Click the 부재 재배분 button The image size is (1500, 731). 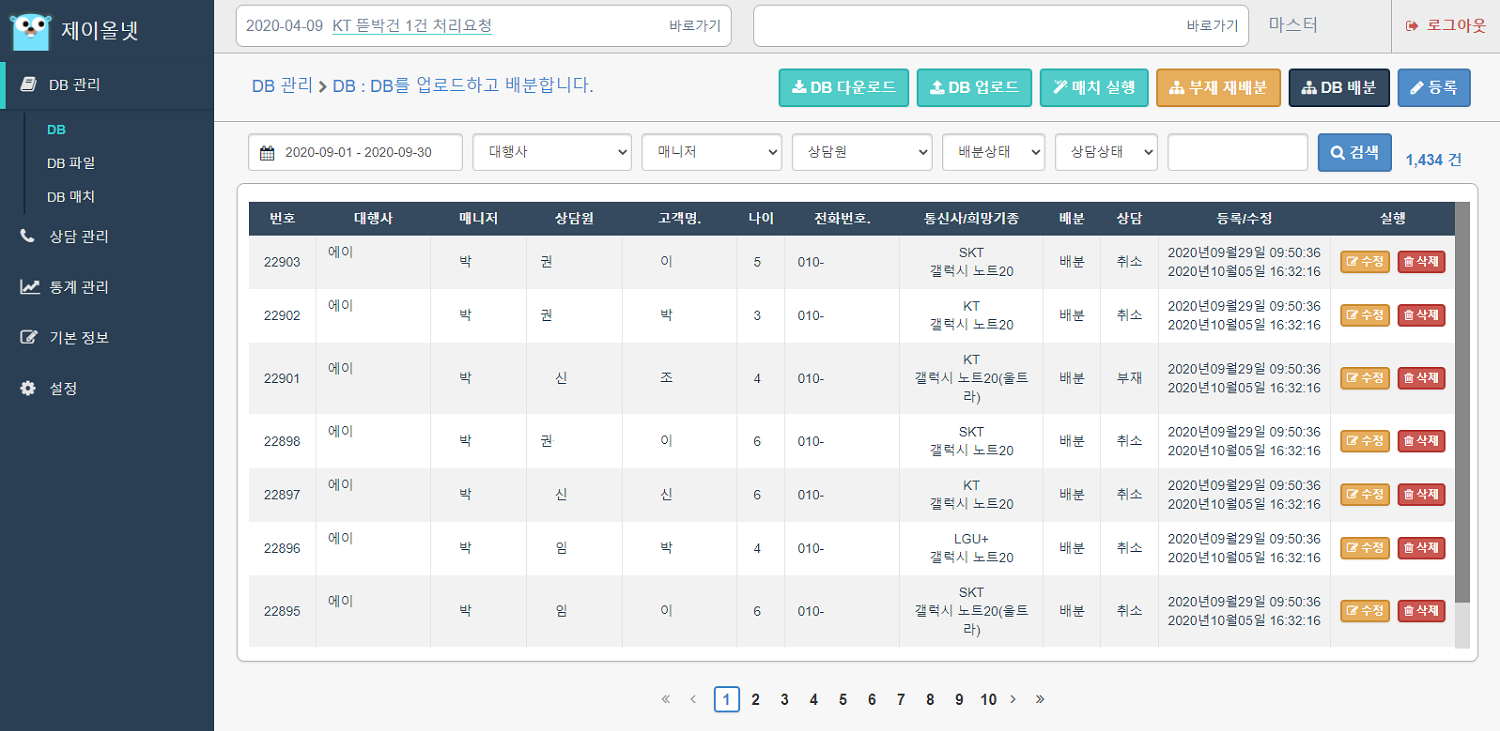pos(1218,88)
